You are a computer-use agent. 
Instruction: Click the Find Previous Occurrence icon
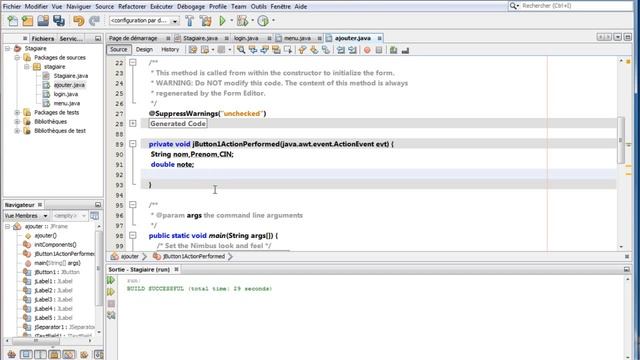[253, 50]
